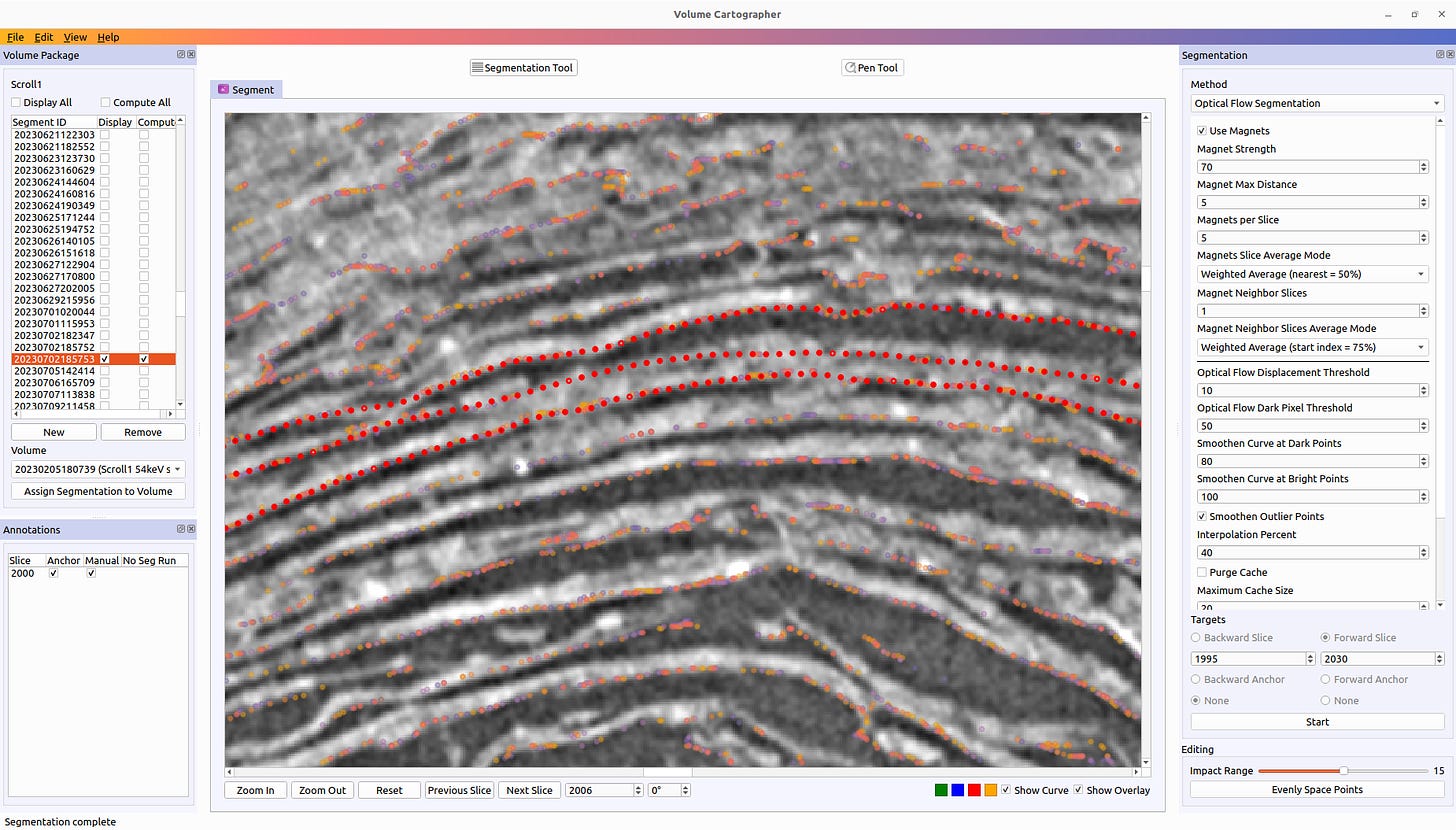
Task: Open the View menu
Action: (75, 37)
